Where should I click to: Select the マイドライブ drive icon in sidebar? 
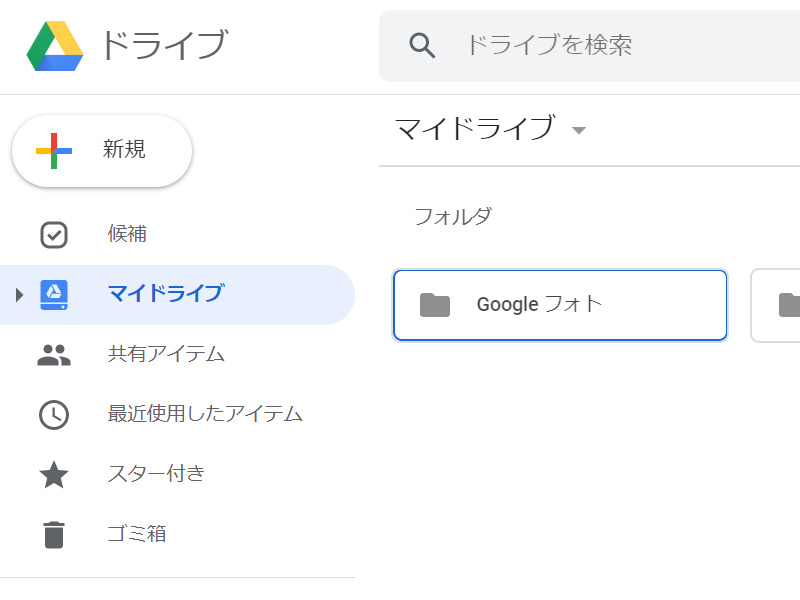(54, 294)
